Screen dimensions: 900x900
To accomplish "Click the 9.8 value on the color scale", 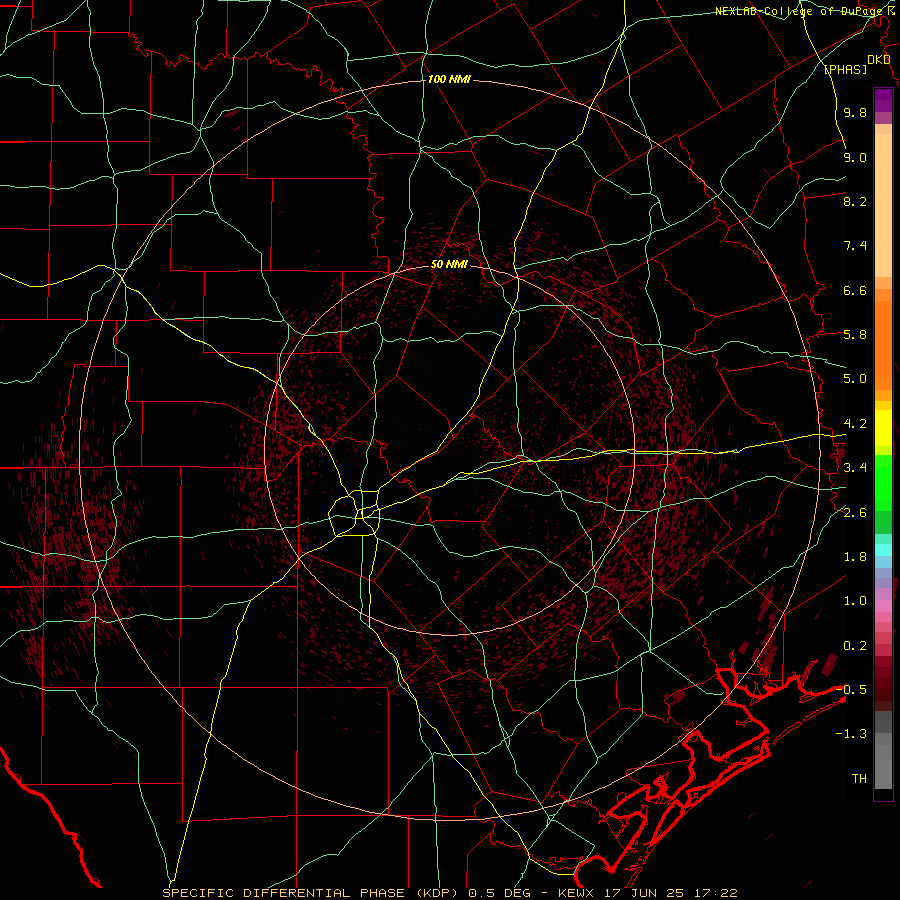I will tap(855, 112).
